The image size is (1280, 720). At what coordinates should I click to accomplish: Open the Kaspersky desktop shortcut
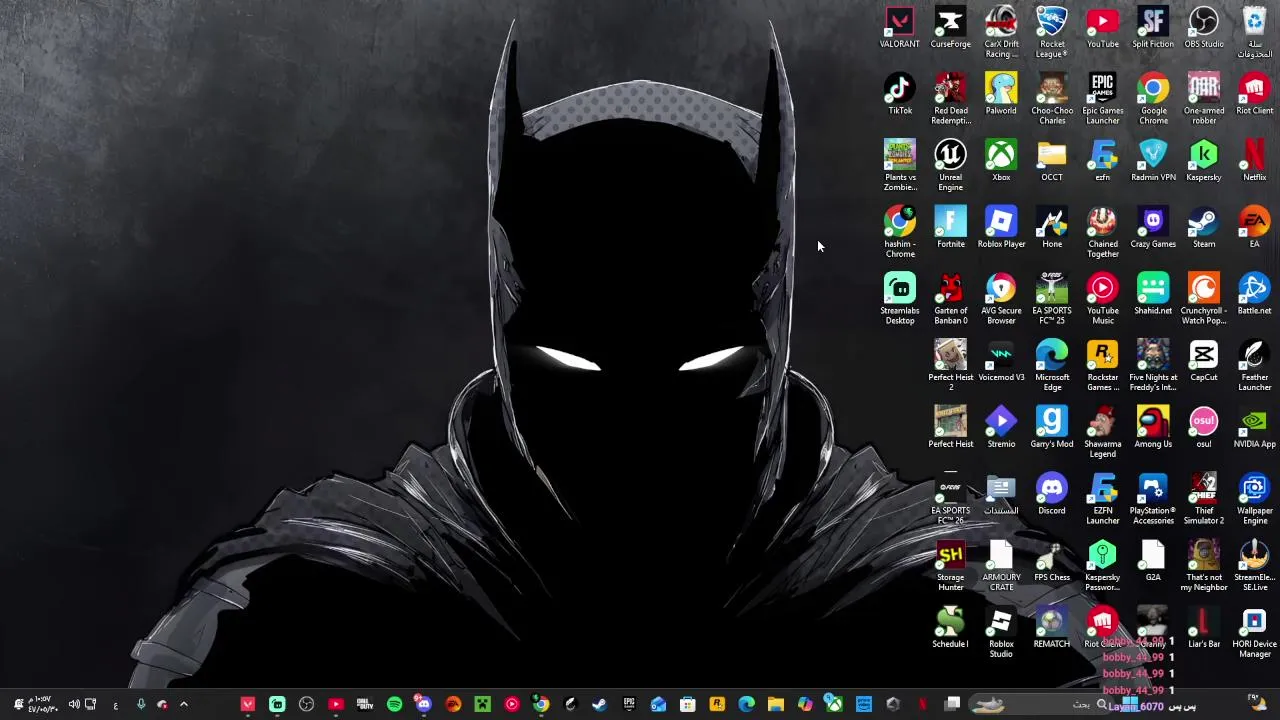(1204, 162)
